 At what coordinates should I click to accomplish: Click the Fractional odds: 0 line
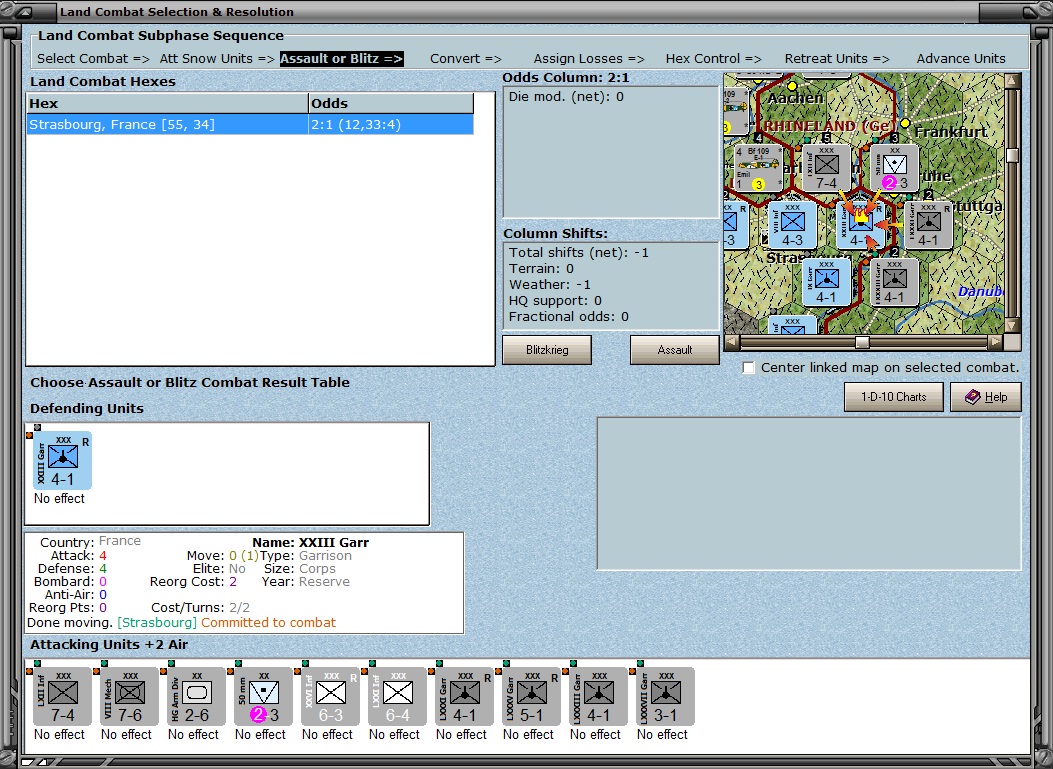pos(569,317)
